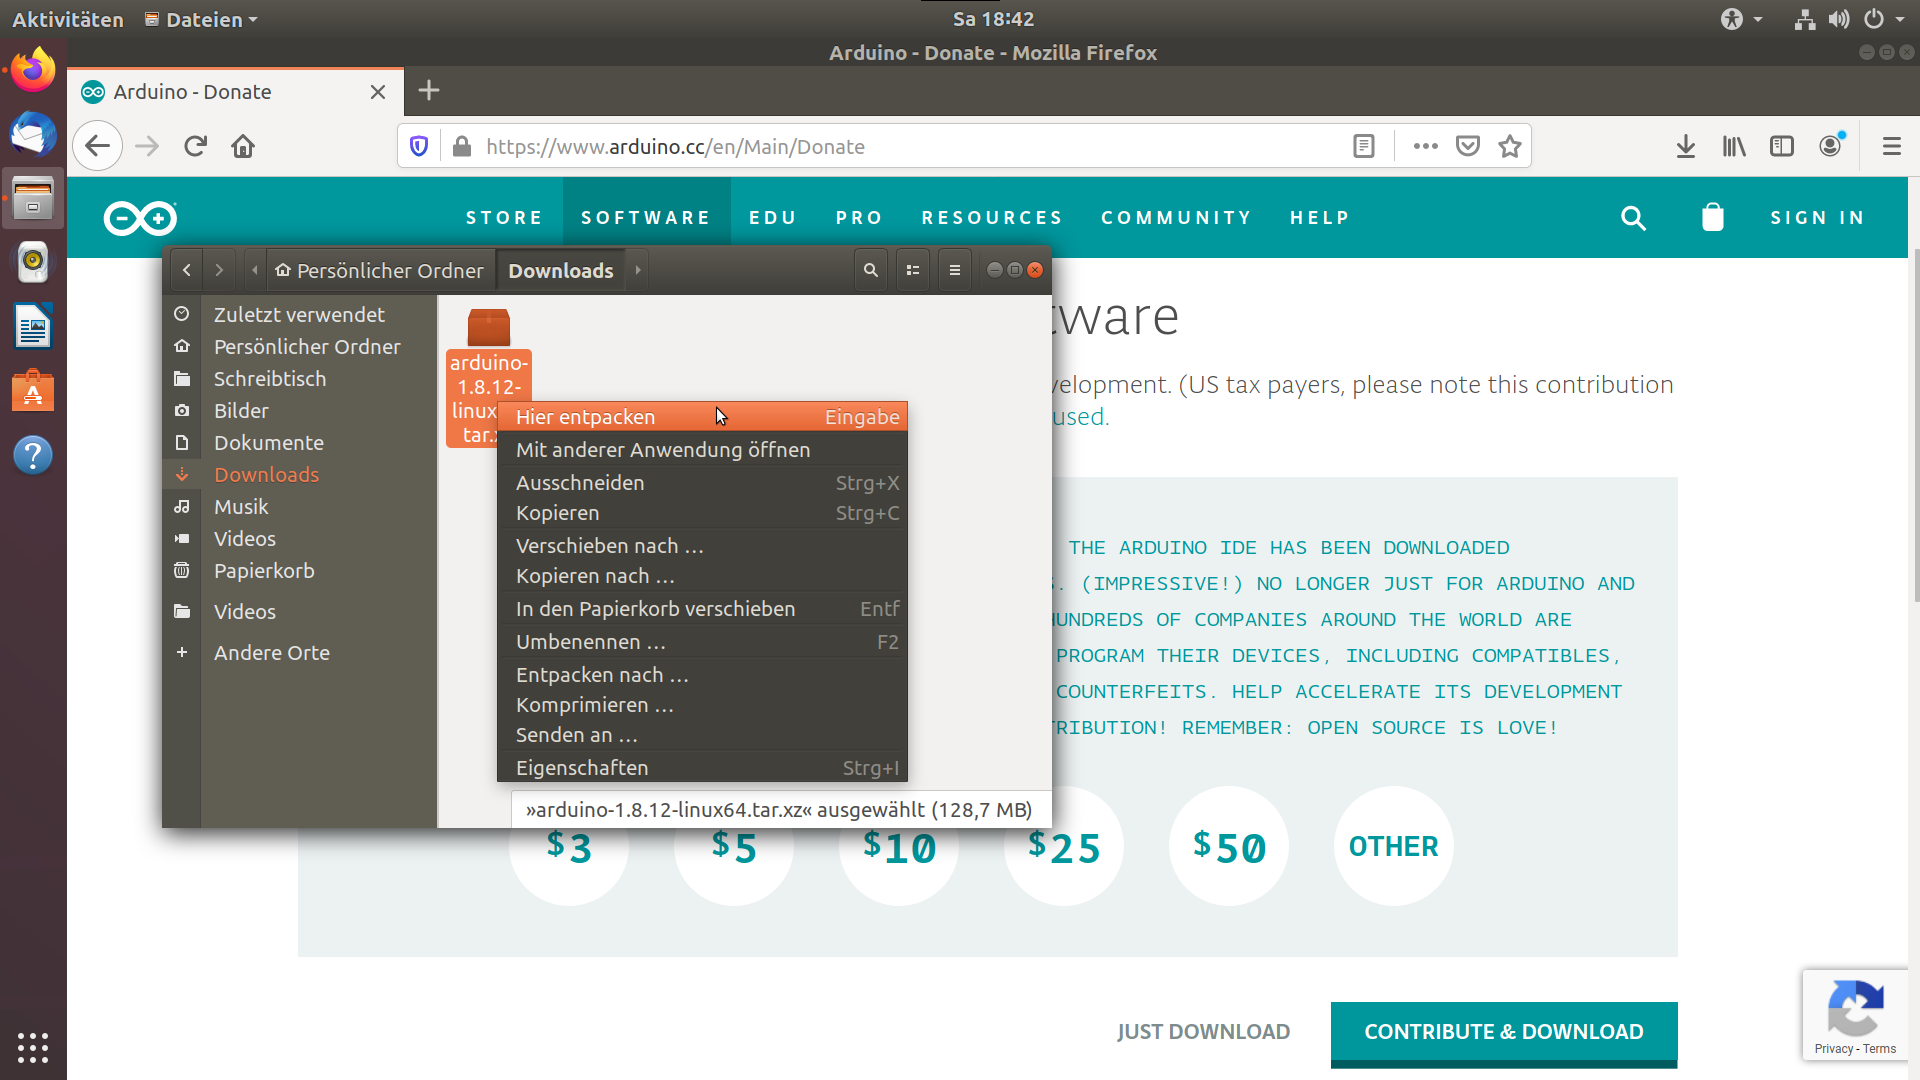
Task: Click Arduino logo in header
Action: click(x=140, y=218)
